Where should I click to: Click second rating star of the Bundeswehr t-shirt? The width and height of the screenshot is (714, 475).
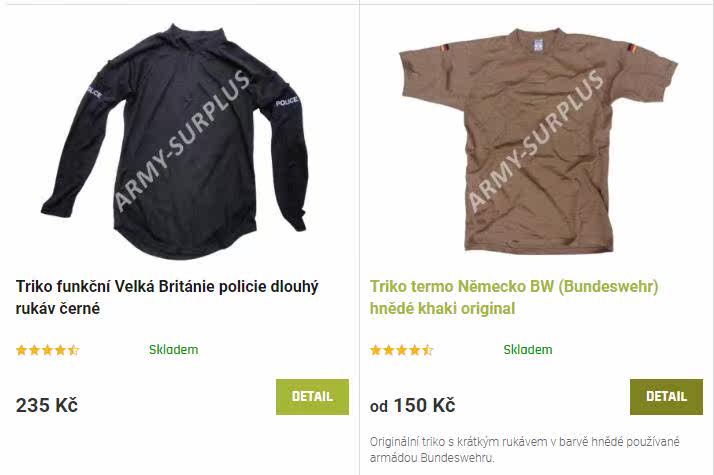(388, 350)
